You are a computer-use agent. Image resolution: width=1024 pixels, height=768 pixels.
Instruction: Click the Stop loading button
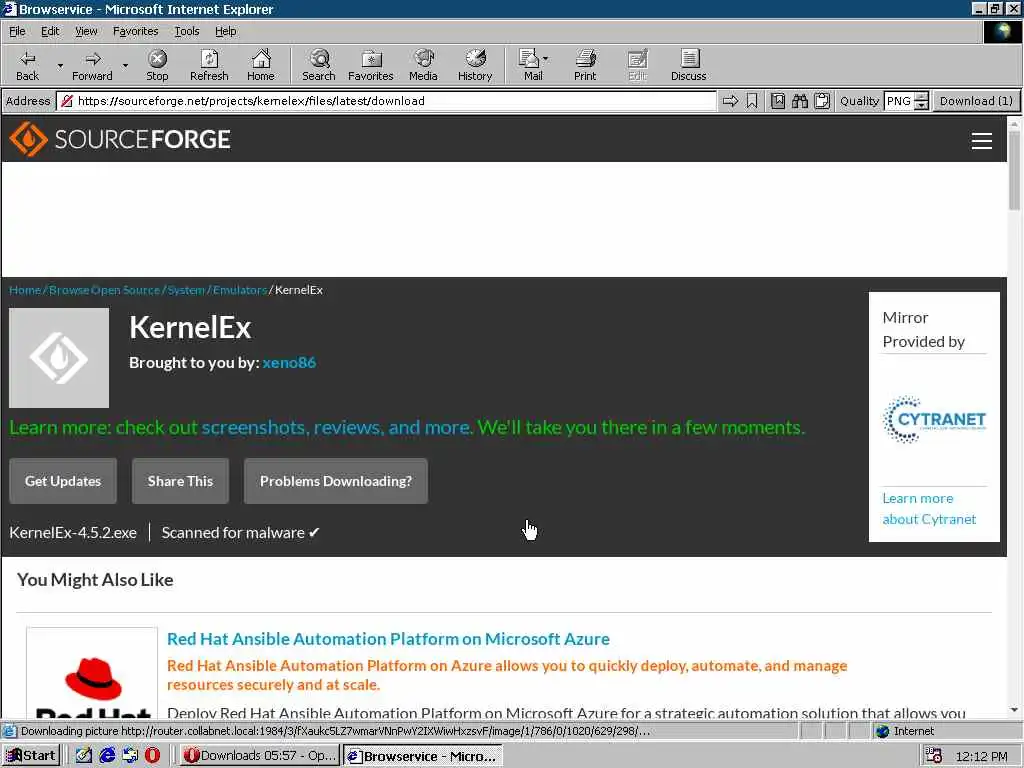(157, 65)
